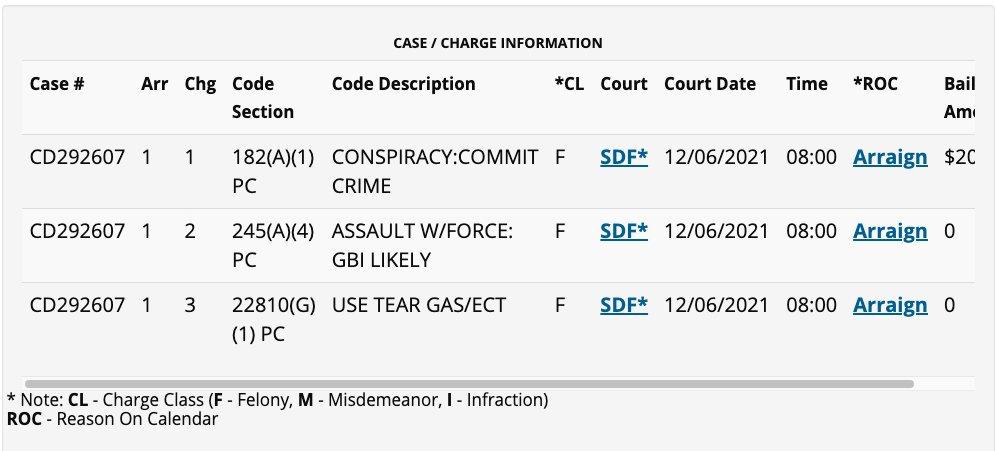Click the Time column header

point(806,84)
